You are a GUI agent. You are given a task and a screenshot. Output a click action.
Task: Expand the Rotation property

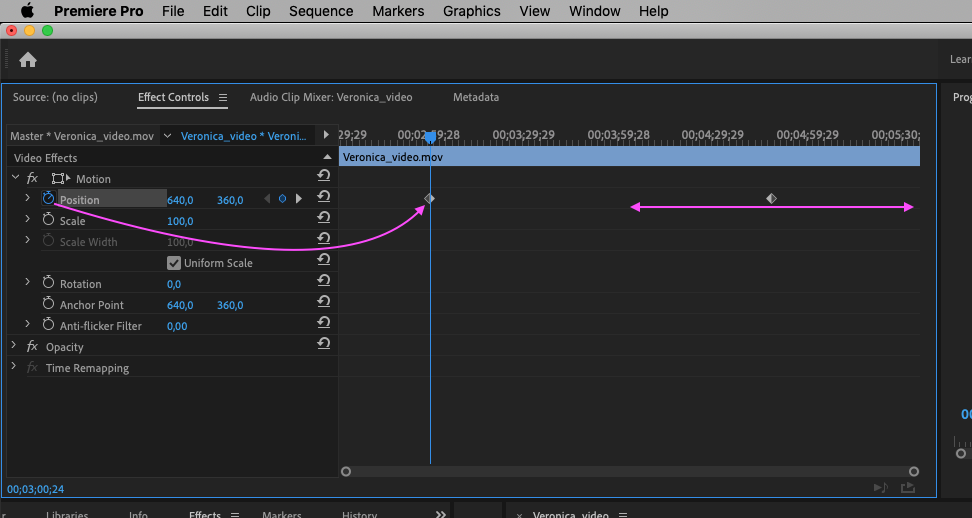(x=27, y=284)
